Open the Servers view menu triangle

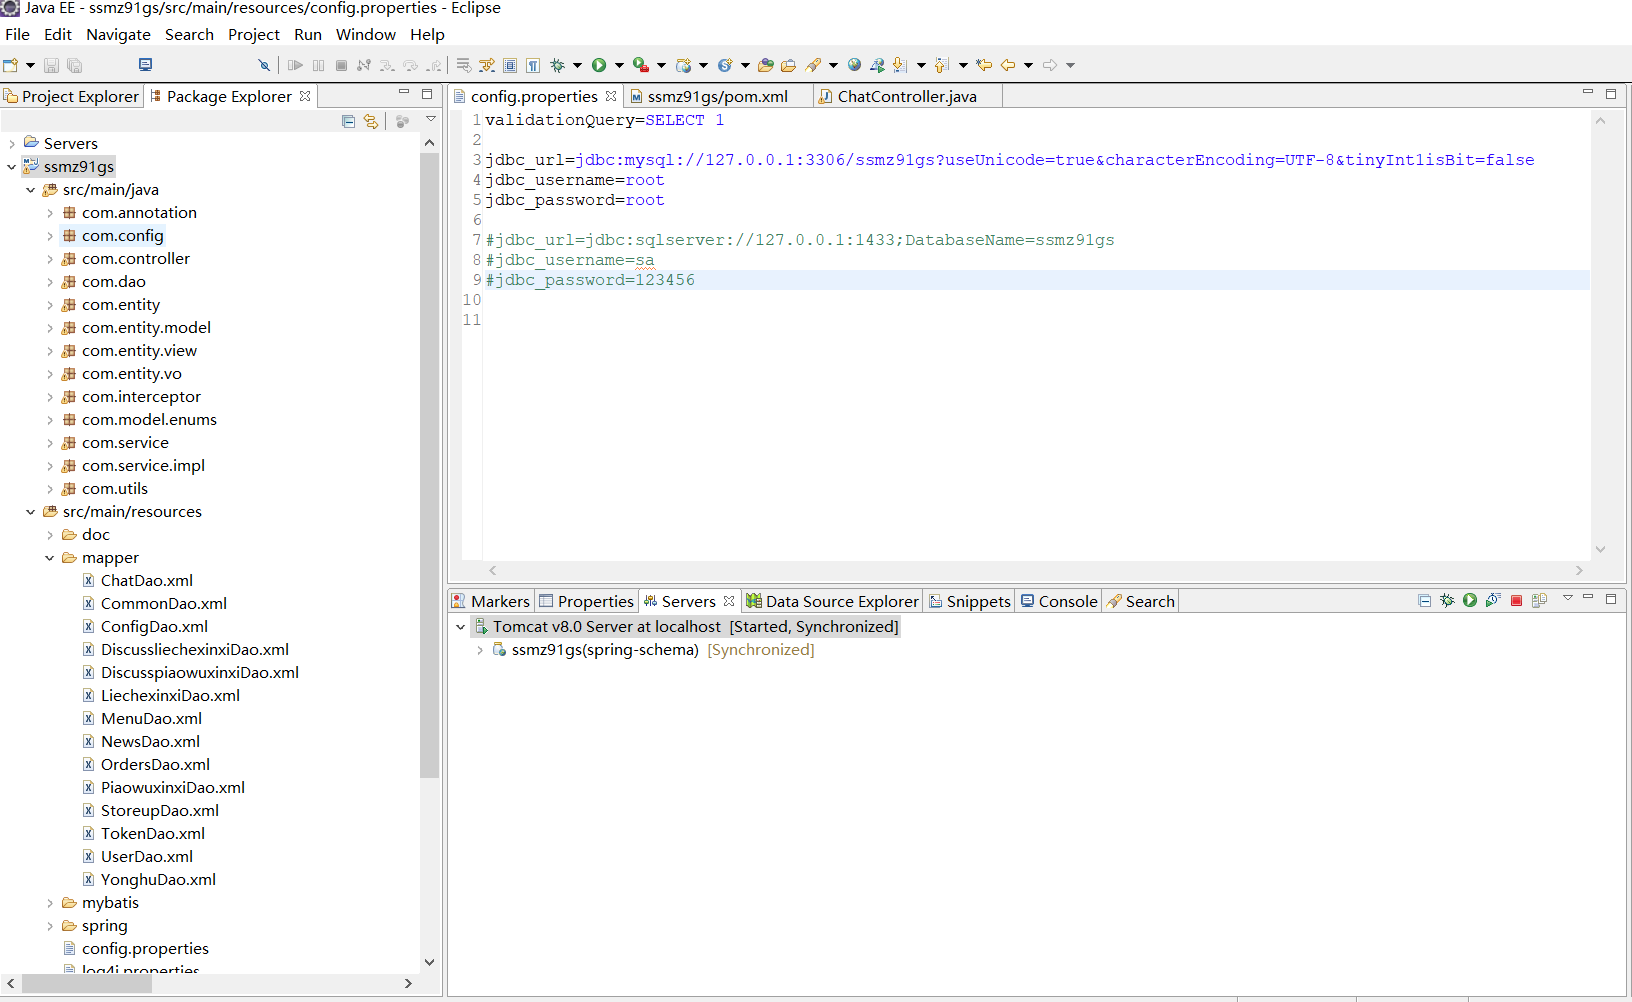(x=1568, y=598)
